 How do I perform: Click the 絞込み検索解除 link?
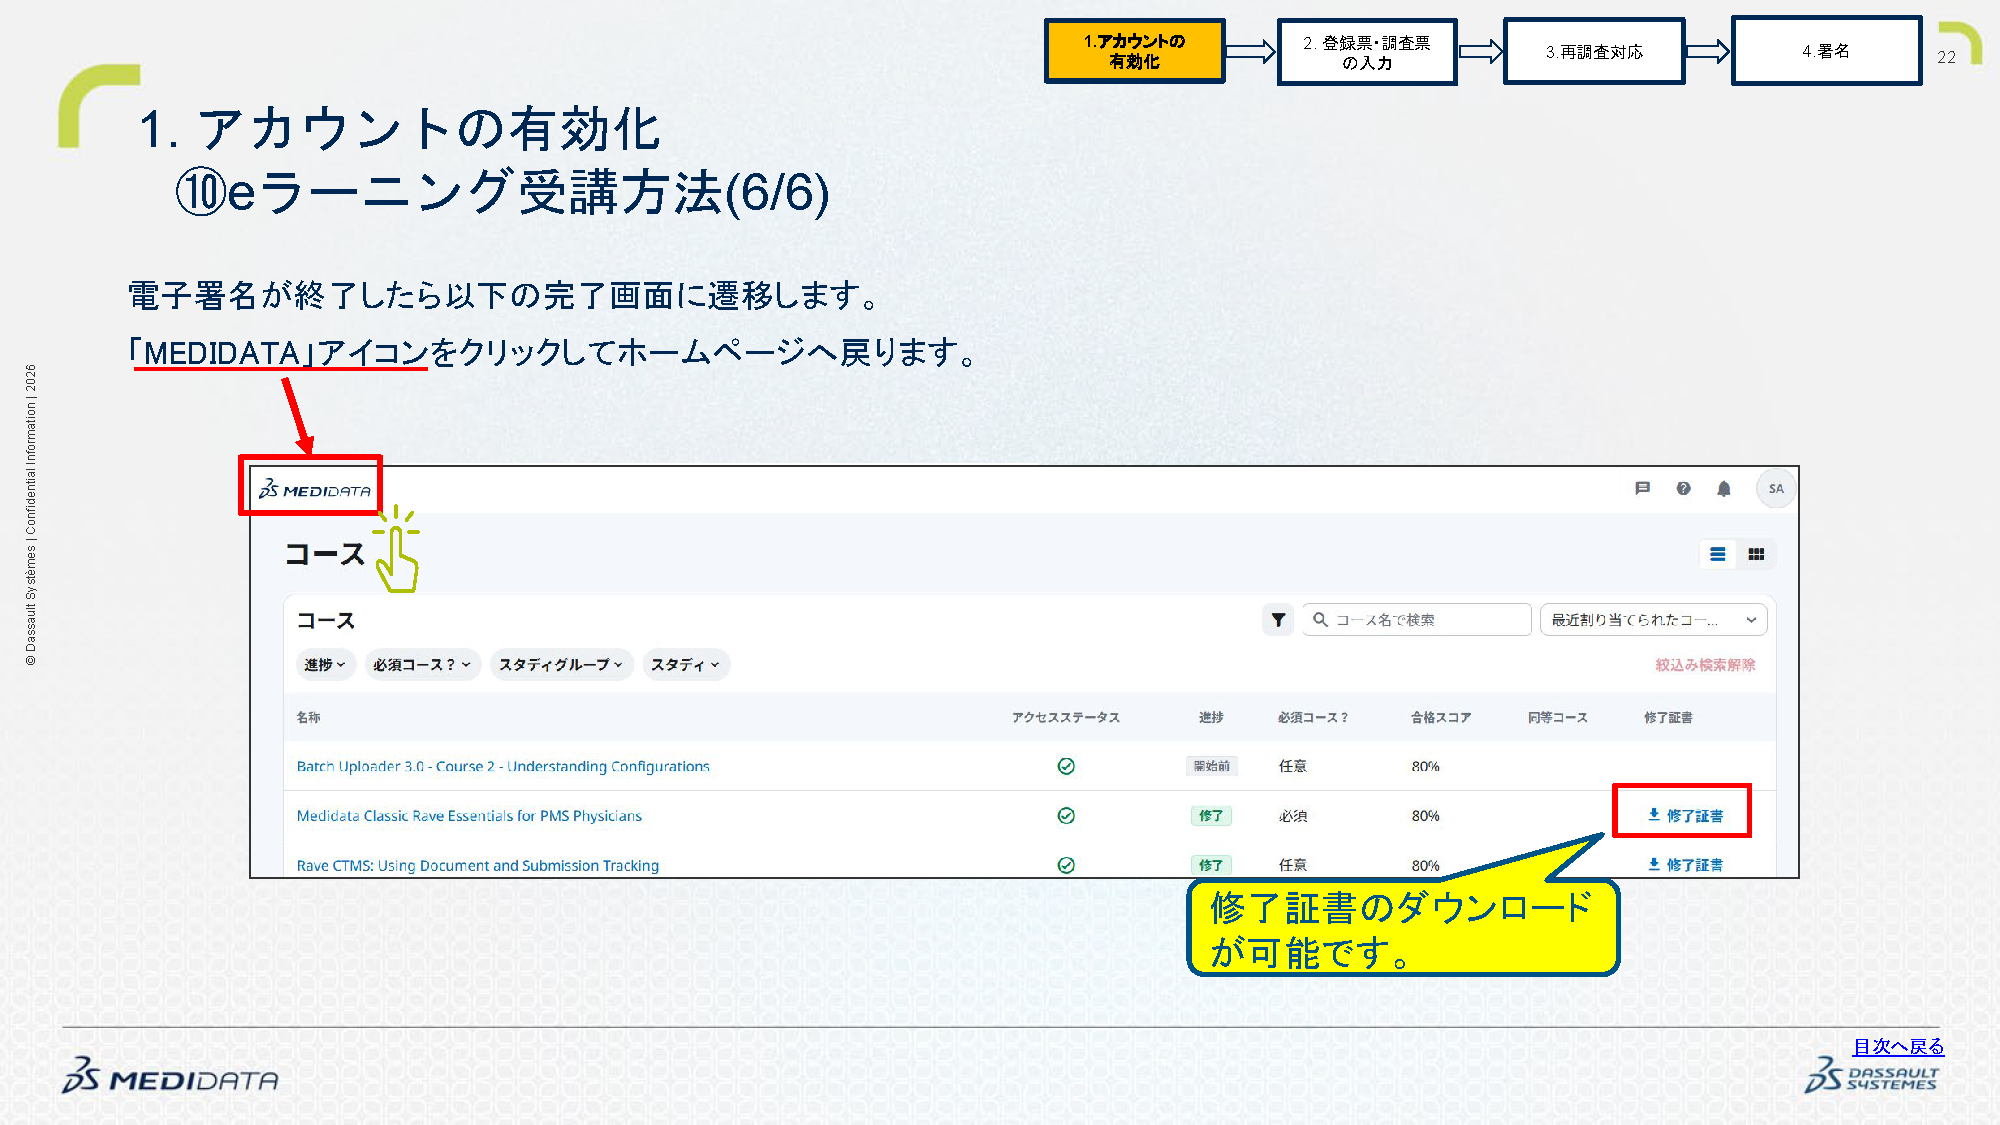point(1705,665)
